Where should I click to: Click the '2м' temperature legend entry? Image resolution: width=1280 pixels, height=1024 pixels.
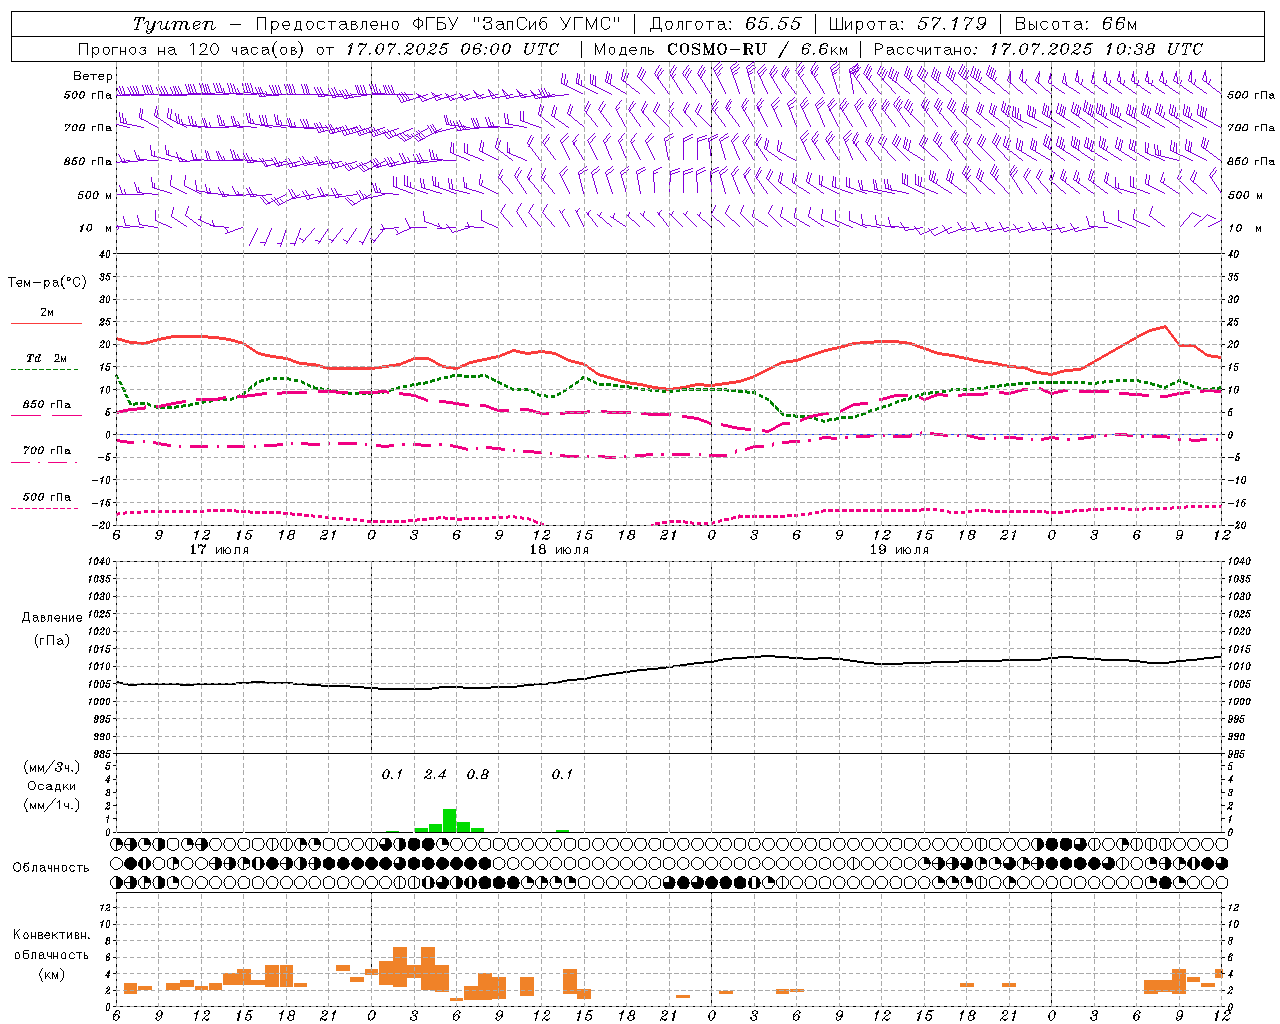[x=47, y=313]
